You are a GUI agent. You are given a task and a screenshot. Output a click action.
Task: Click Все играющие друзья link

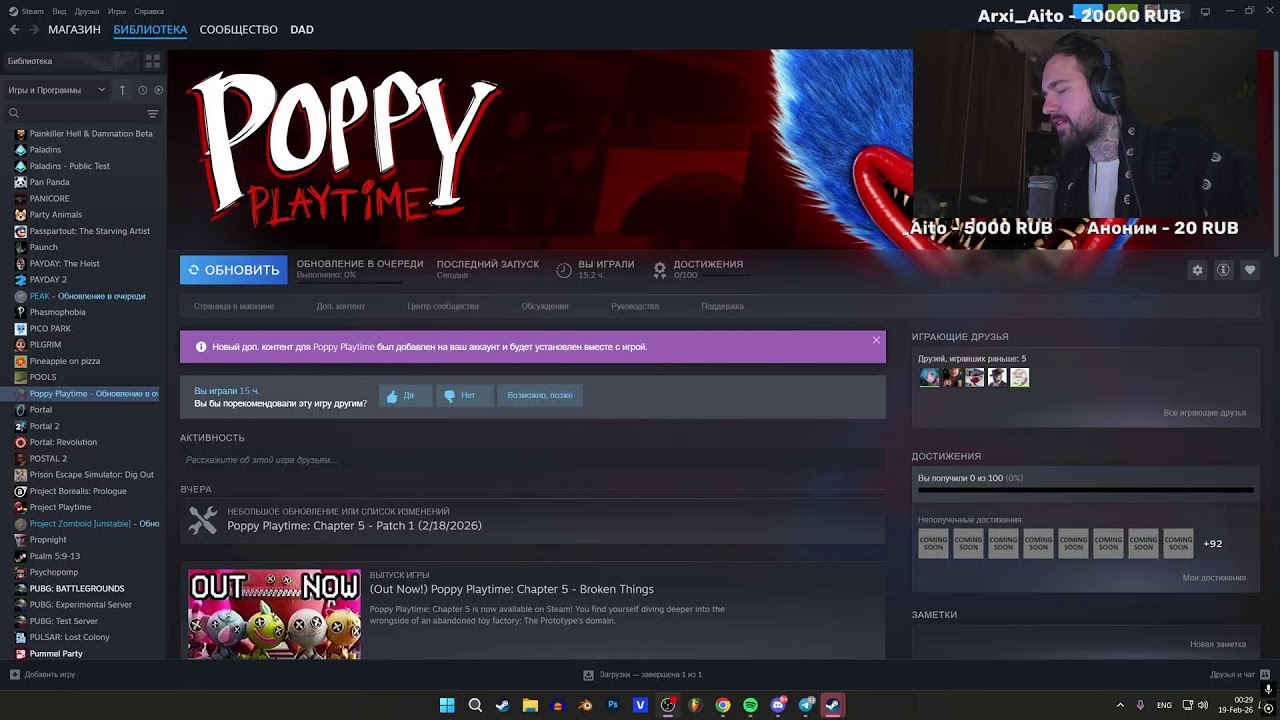(x=1204, y=413)
